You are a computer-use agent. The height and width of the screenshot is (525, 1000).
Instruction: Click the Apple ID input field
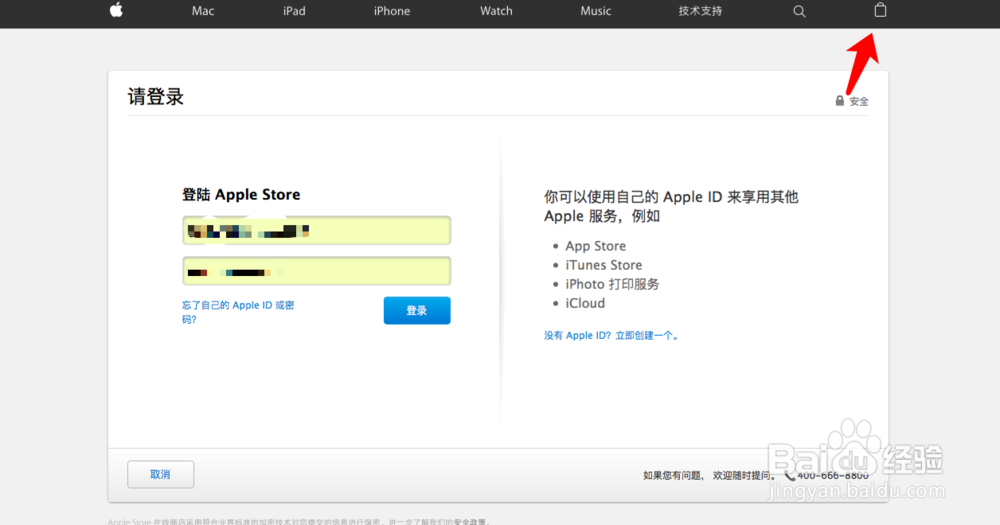coord(316,230)
